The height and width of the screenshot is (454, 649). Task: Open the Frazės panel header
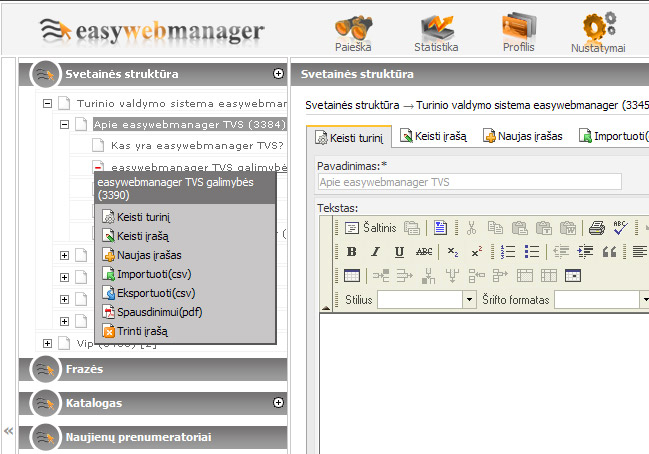(153, 369)
